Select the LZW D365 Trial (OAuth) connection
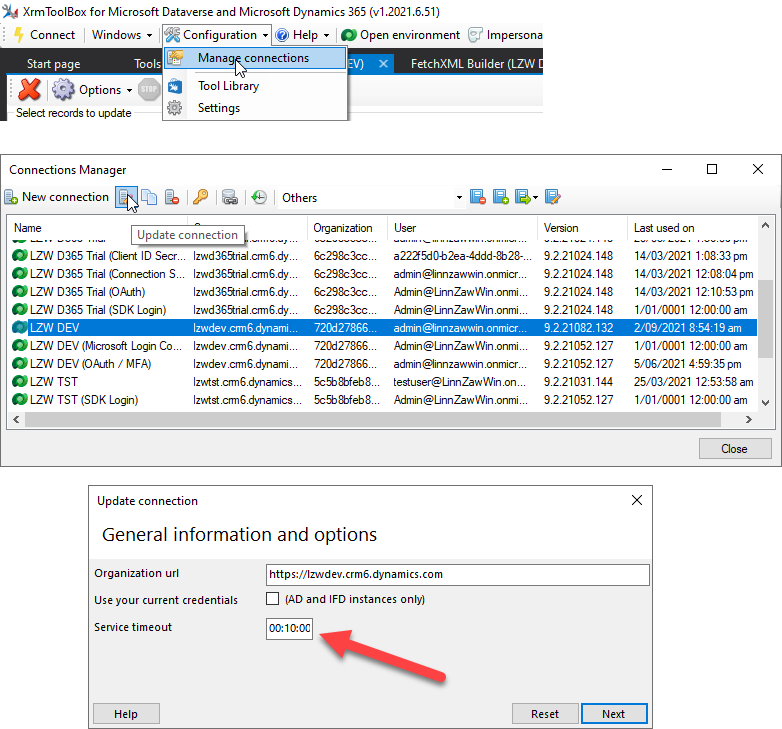782x729 pixels. tap(383, 292)
